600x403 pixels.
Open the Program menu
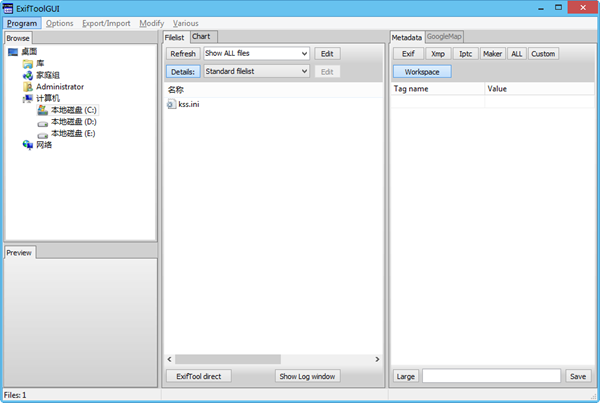[x=22, y=23]
